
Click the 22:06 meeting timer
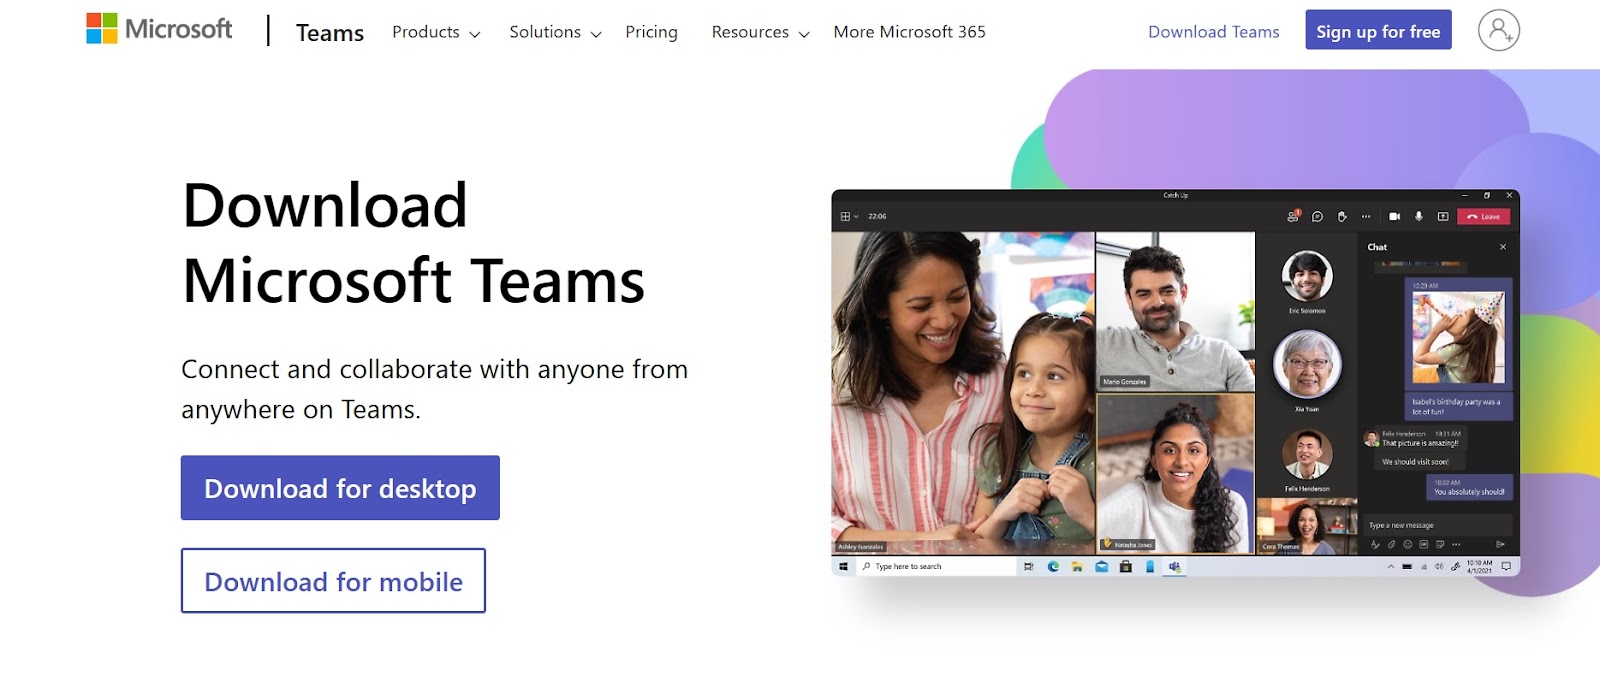(x=877, y=216)
